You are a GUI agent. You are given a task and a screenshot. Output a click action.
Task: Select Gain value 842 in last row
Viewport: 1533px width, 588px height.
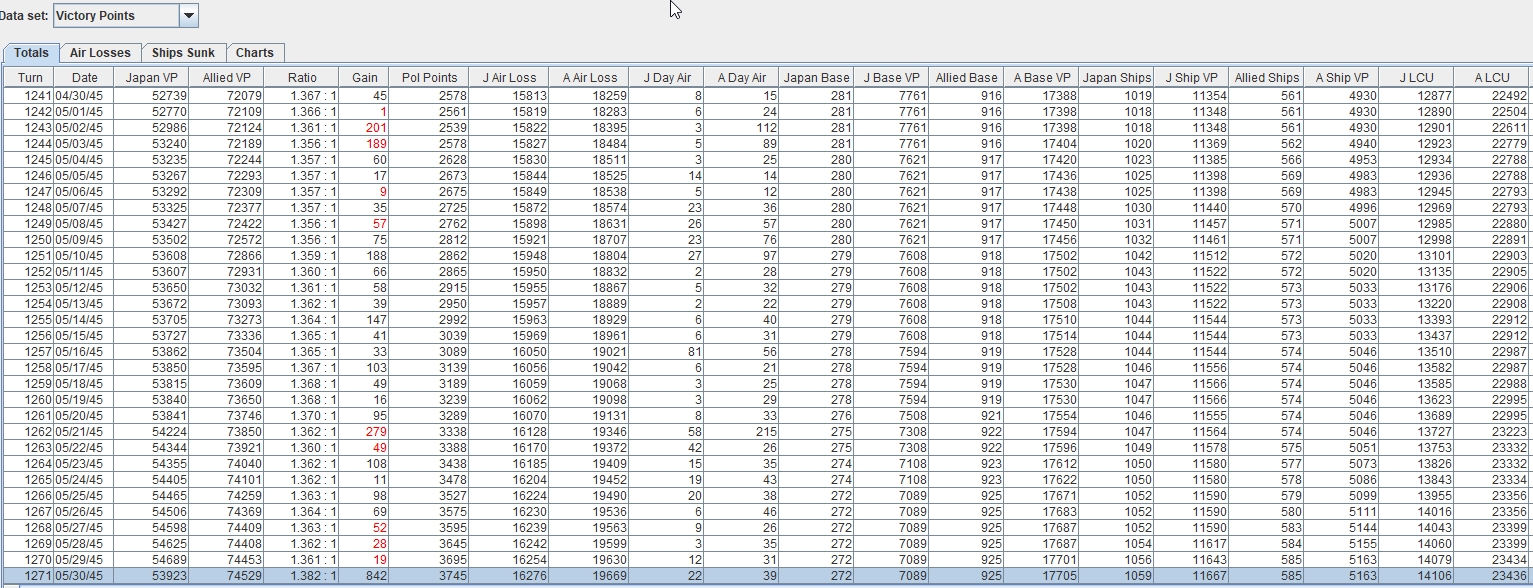[365, 575]
